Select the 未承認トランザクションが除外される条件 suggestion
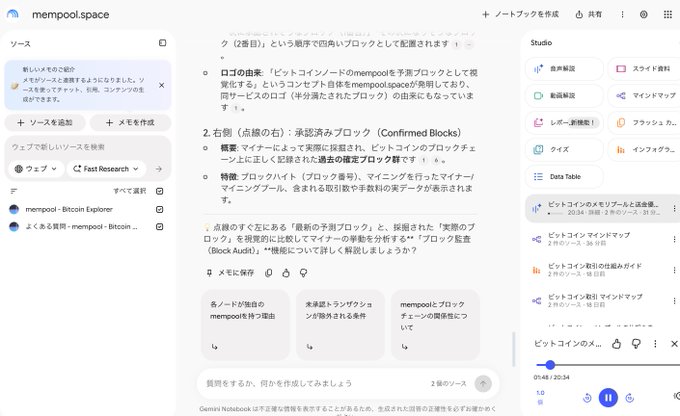Viewport: 680px width, 416px height. tap(340, 325)
